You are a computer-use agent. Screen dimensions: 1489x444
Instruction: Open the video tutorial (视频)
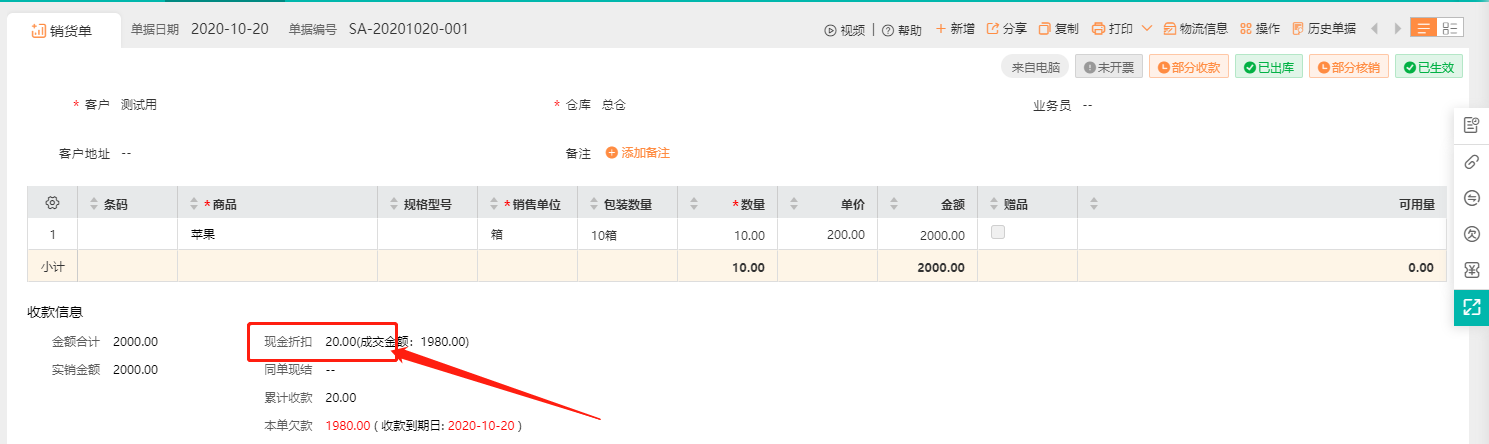tap(845, 30)
